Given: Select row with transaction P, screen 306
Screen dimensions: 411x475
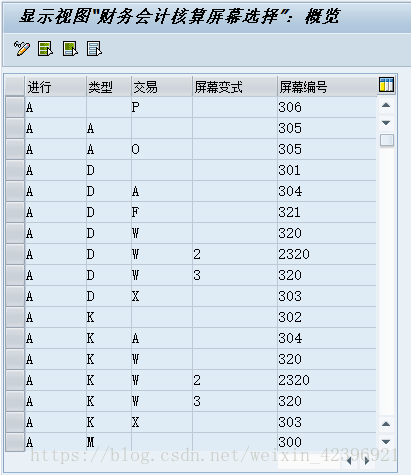Looking at the screenshot, I should click(x=15, y=107).
